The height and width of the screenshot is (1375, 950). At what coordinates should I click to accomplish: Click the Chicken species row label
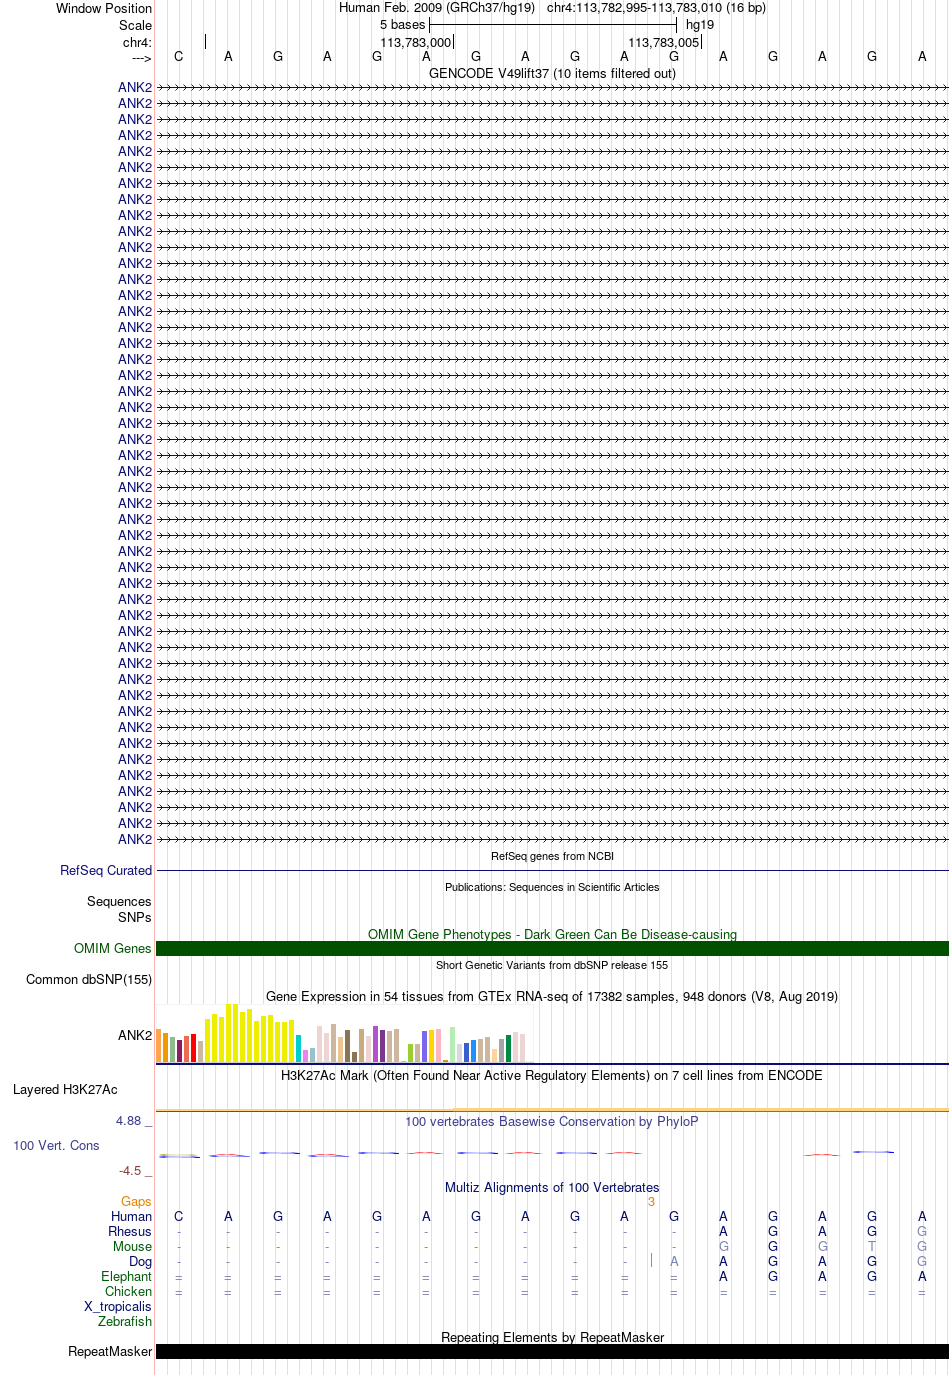[128, 1291]
